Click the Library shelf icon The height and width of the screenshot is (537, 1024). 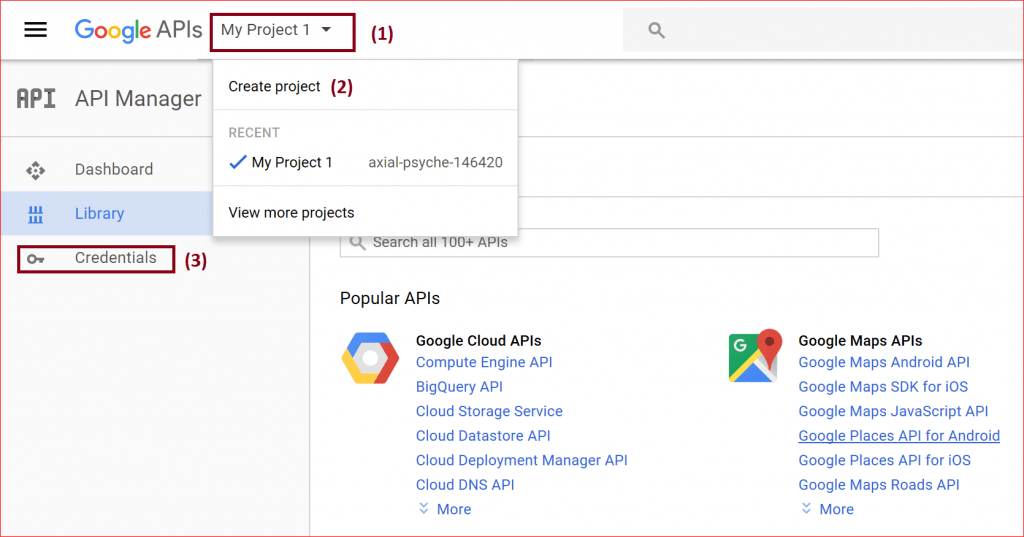click(x=35, y=214)
